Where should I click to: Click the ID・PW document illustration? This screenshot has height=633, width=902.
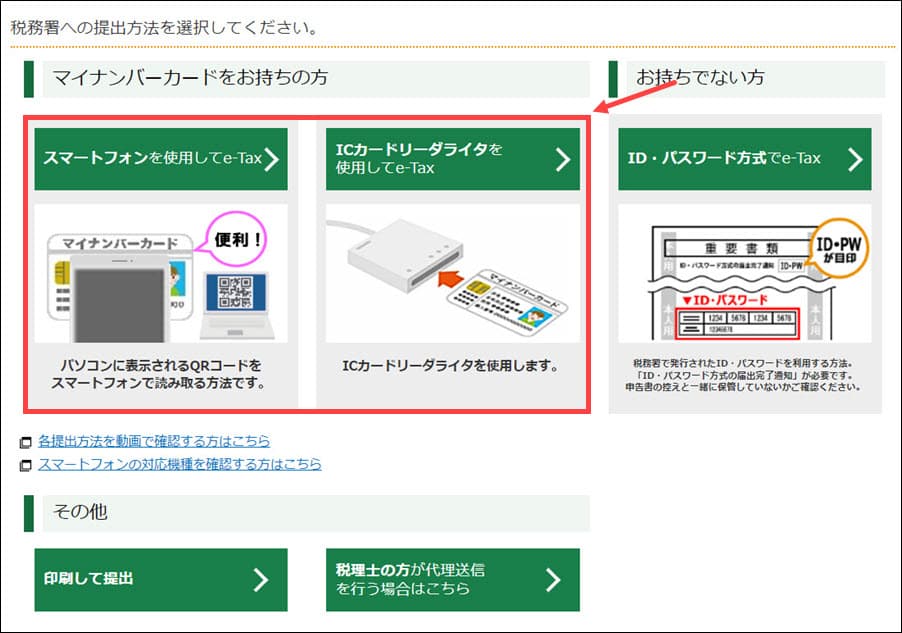coord(744,274)
